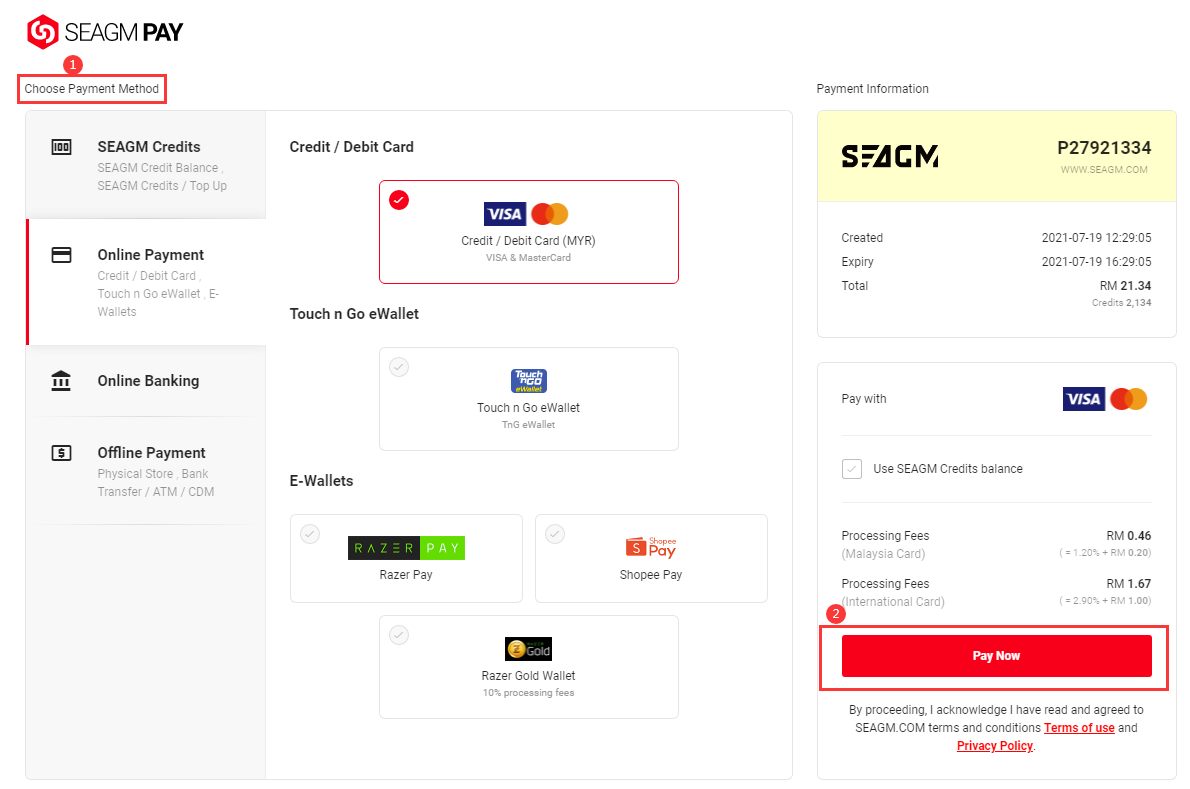This screenshot has height=789, width=1190.
Task: Click the WWW.SEAGM.COM text
Action: pyautogui.click(x=1104, y=170)
